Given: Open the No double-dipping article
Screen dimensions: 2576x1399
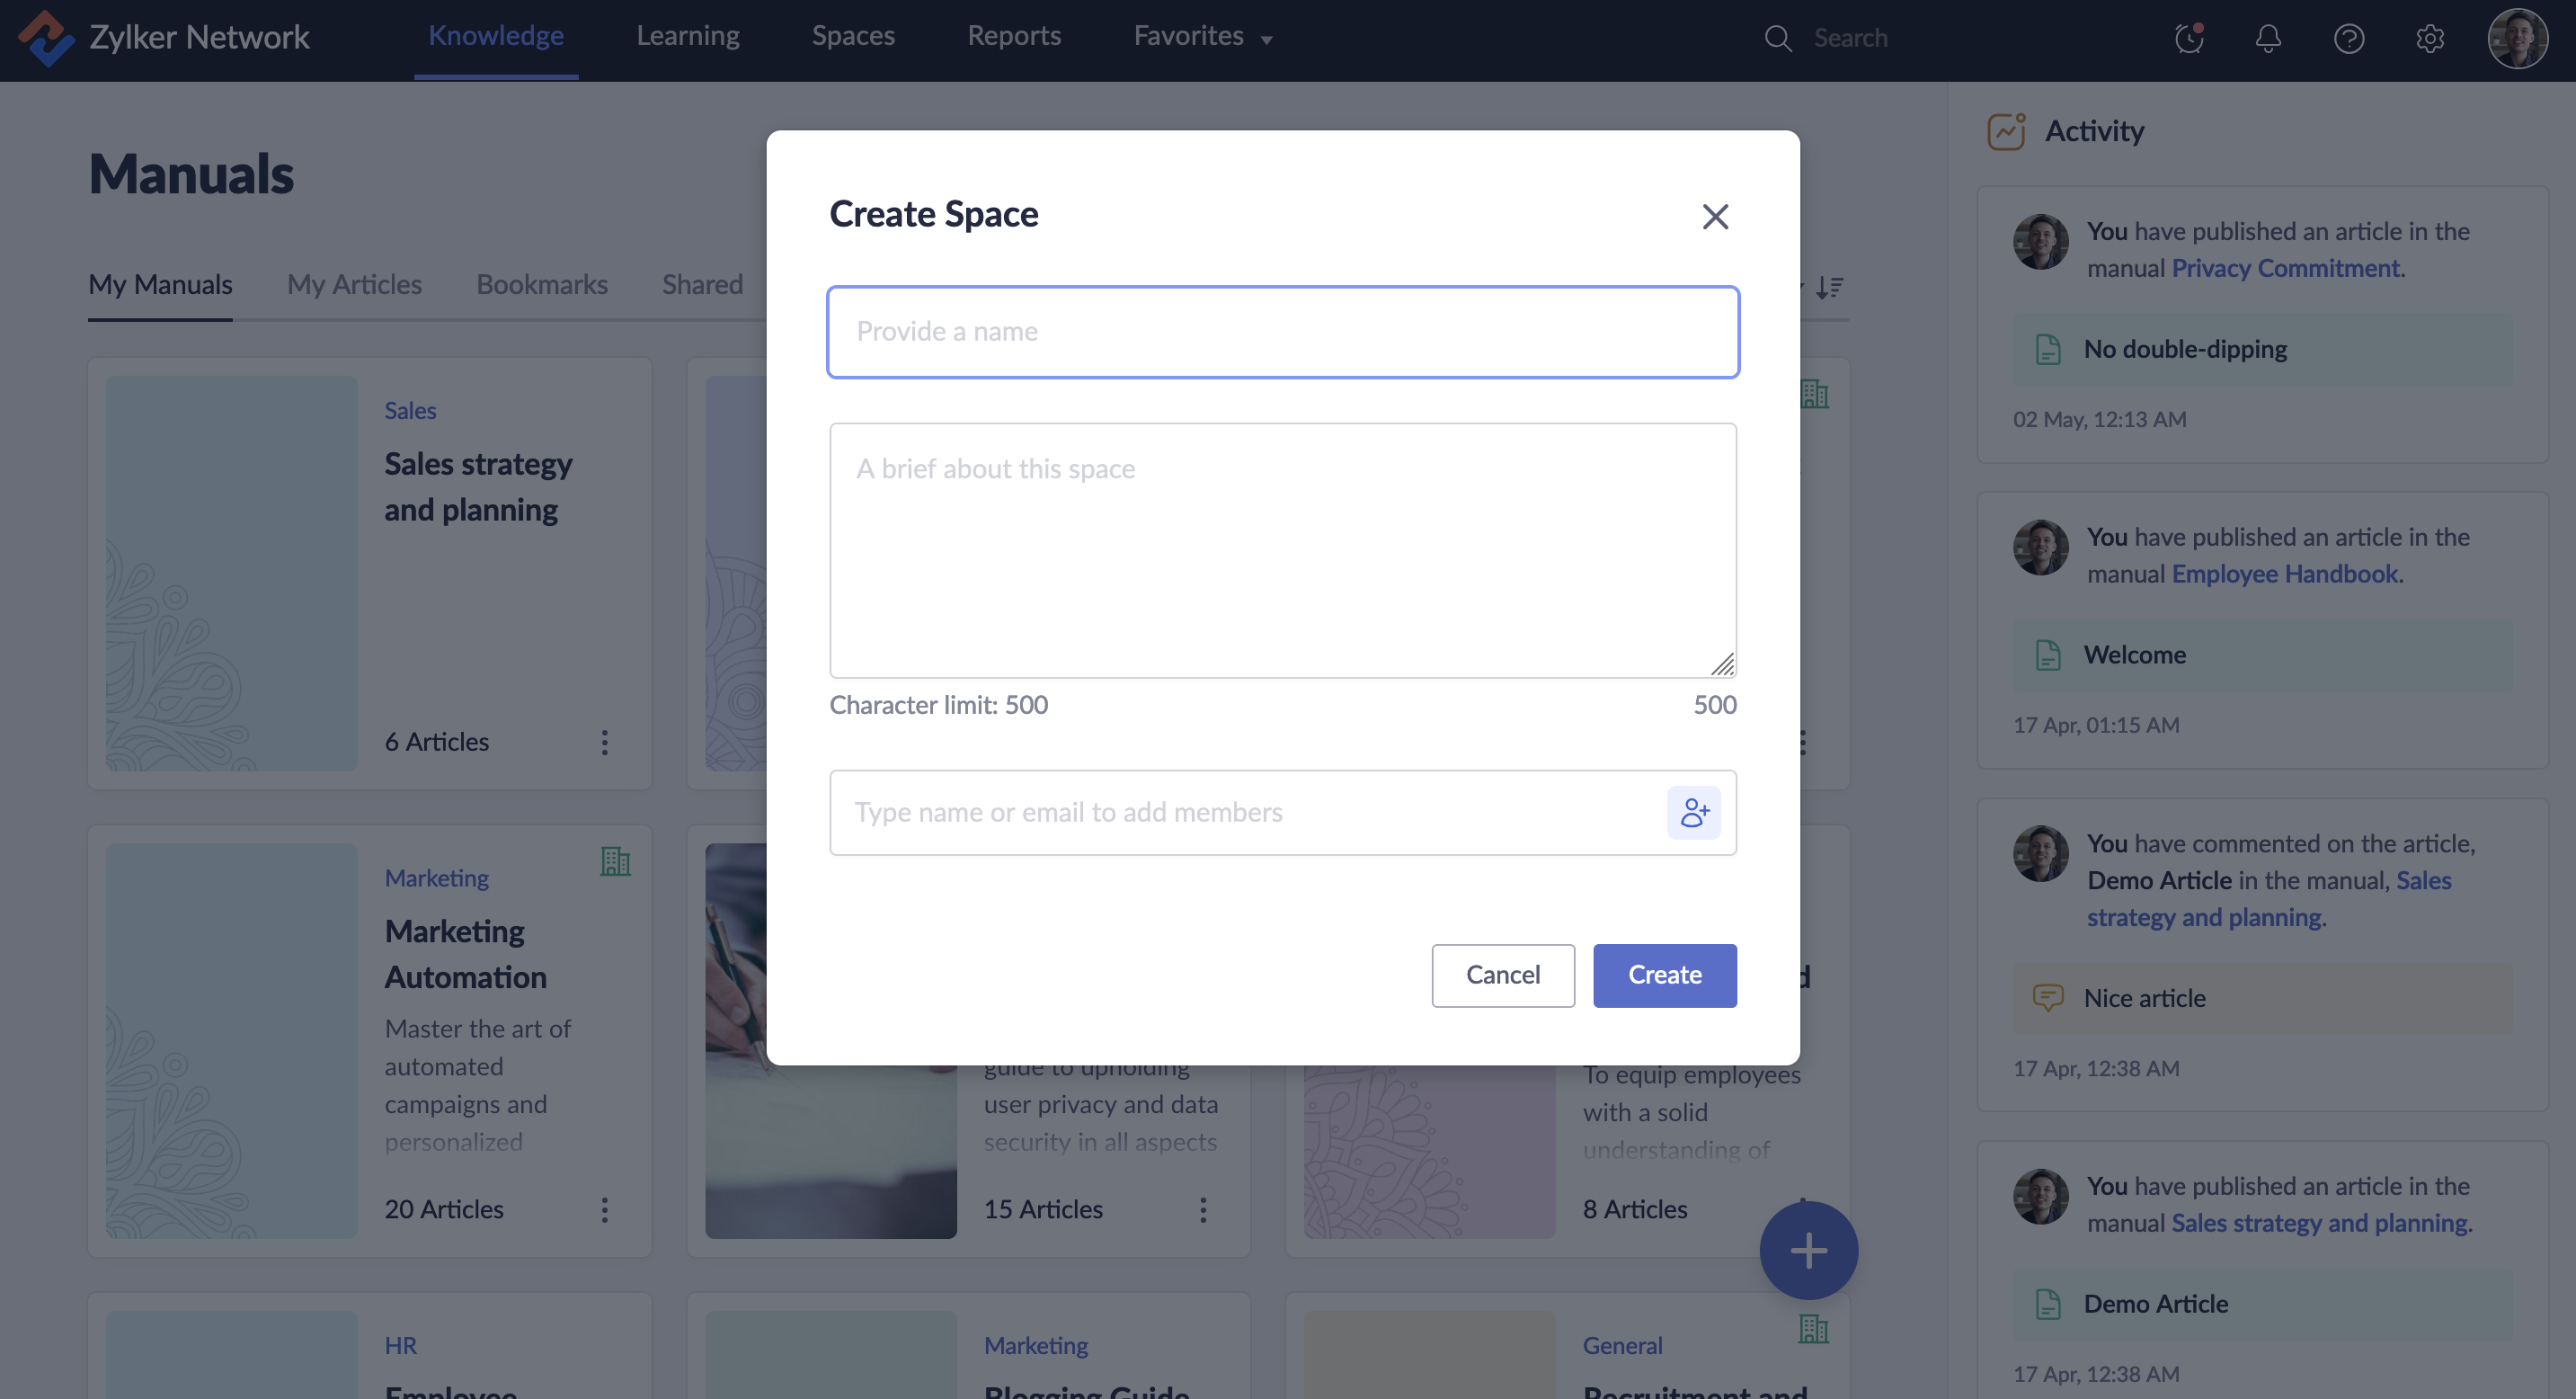Looking at the screenshot, I should click(x=2262, y=349).
